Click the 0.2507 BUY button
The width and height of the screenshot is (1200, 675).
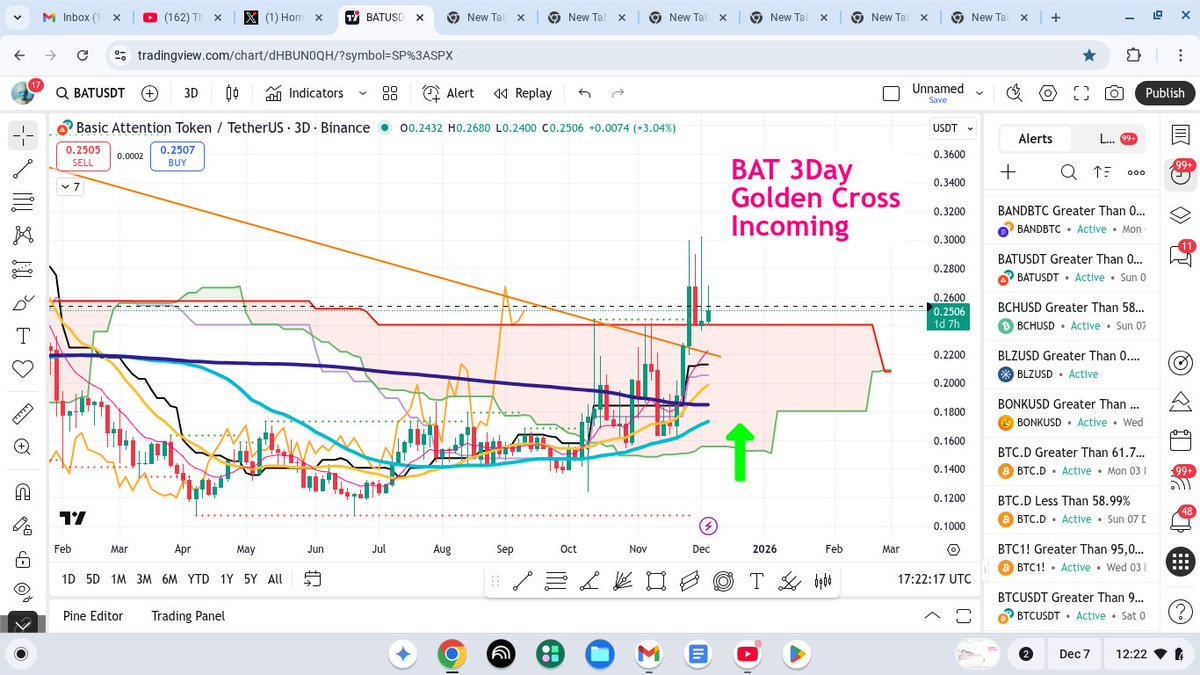point(176,155)
